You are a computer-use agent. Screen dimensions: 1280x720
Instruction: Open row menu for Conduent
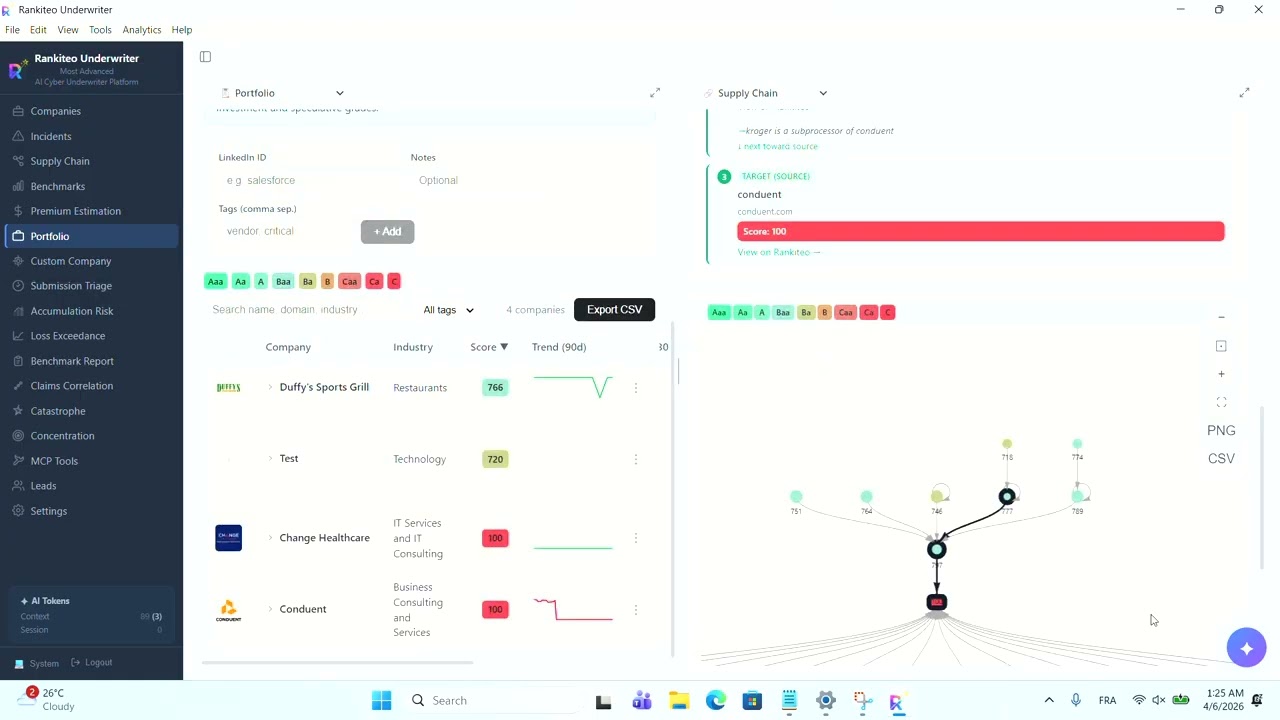tap(636, 609)
